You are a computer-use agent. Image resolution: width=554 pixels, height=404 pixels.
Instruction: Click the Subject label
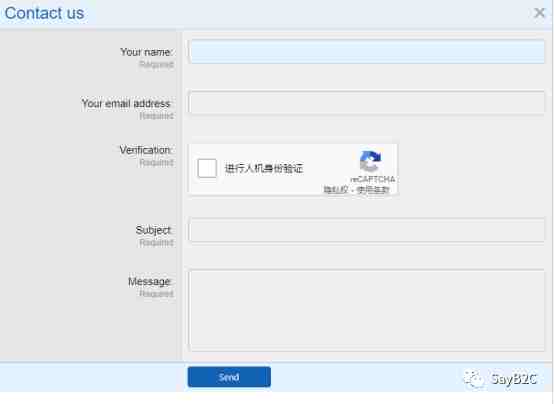point(154,230)
